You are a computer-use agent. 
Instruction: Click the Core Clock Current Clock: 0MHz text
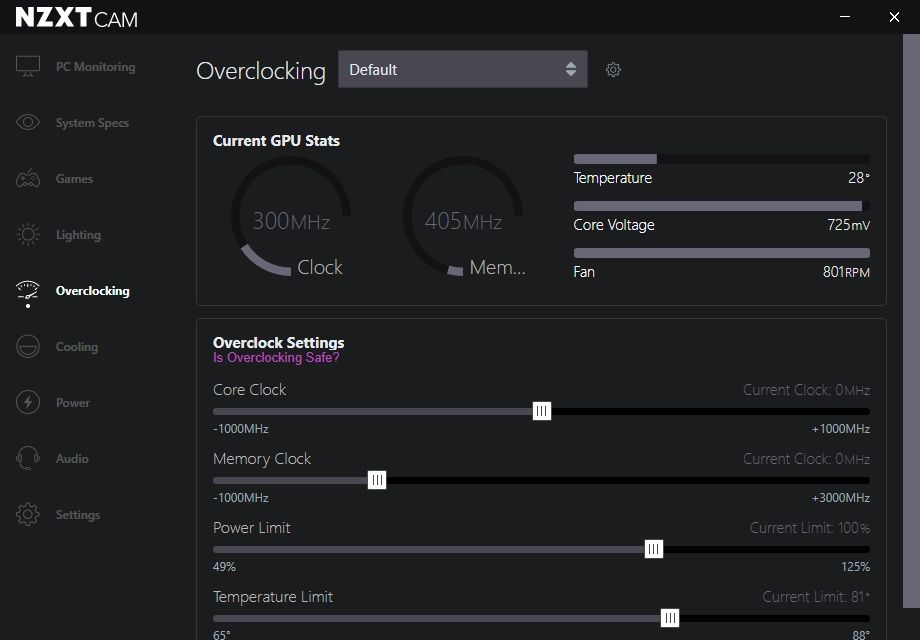click(x=806, y=390)
